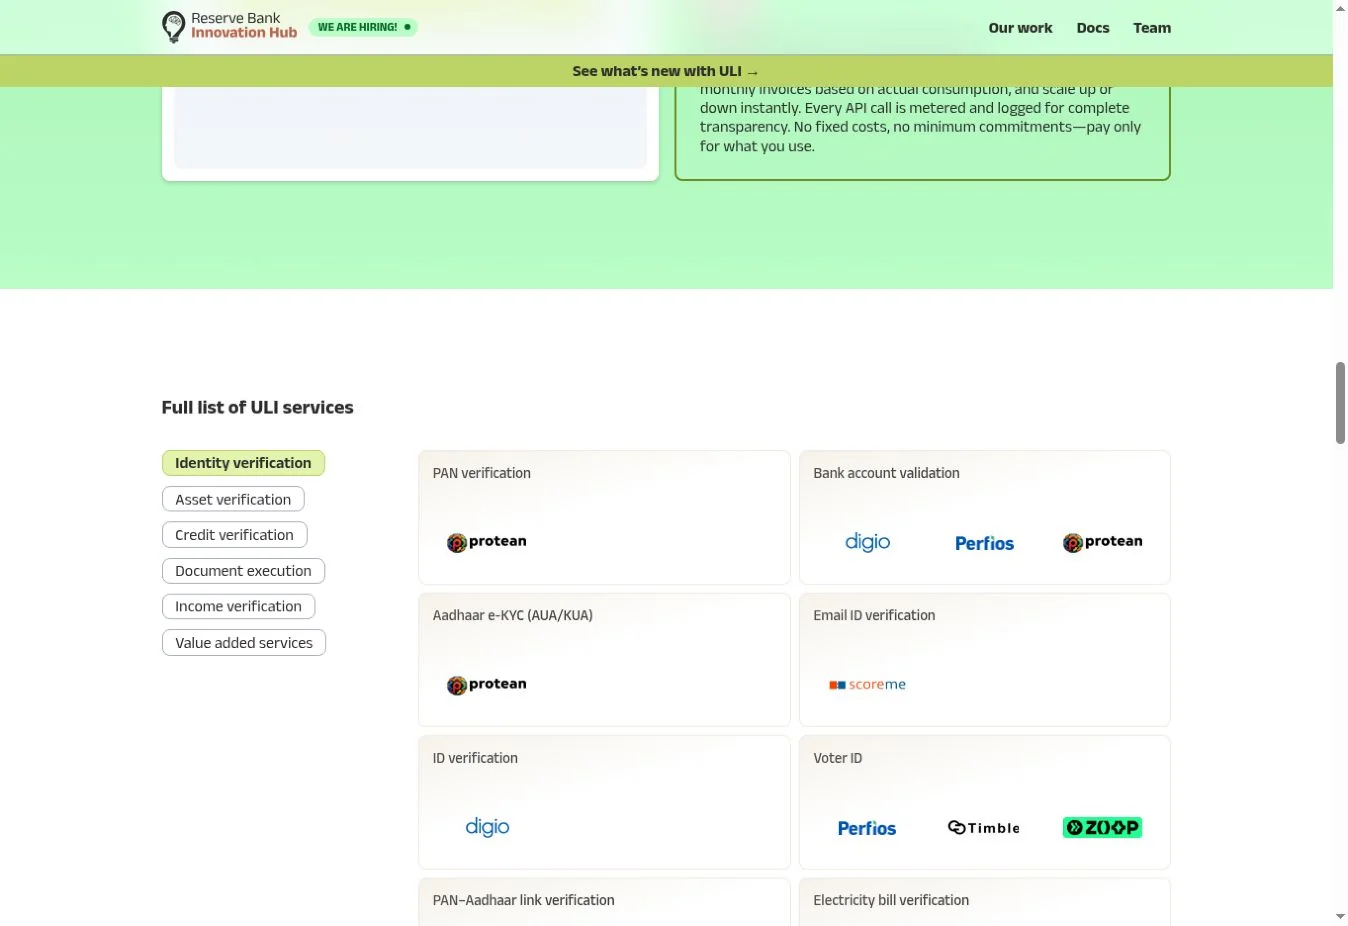Click the page vertical scrollbar thumb
This screenshot has width=1348, height=926.
[1340, 403]
